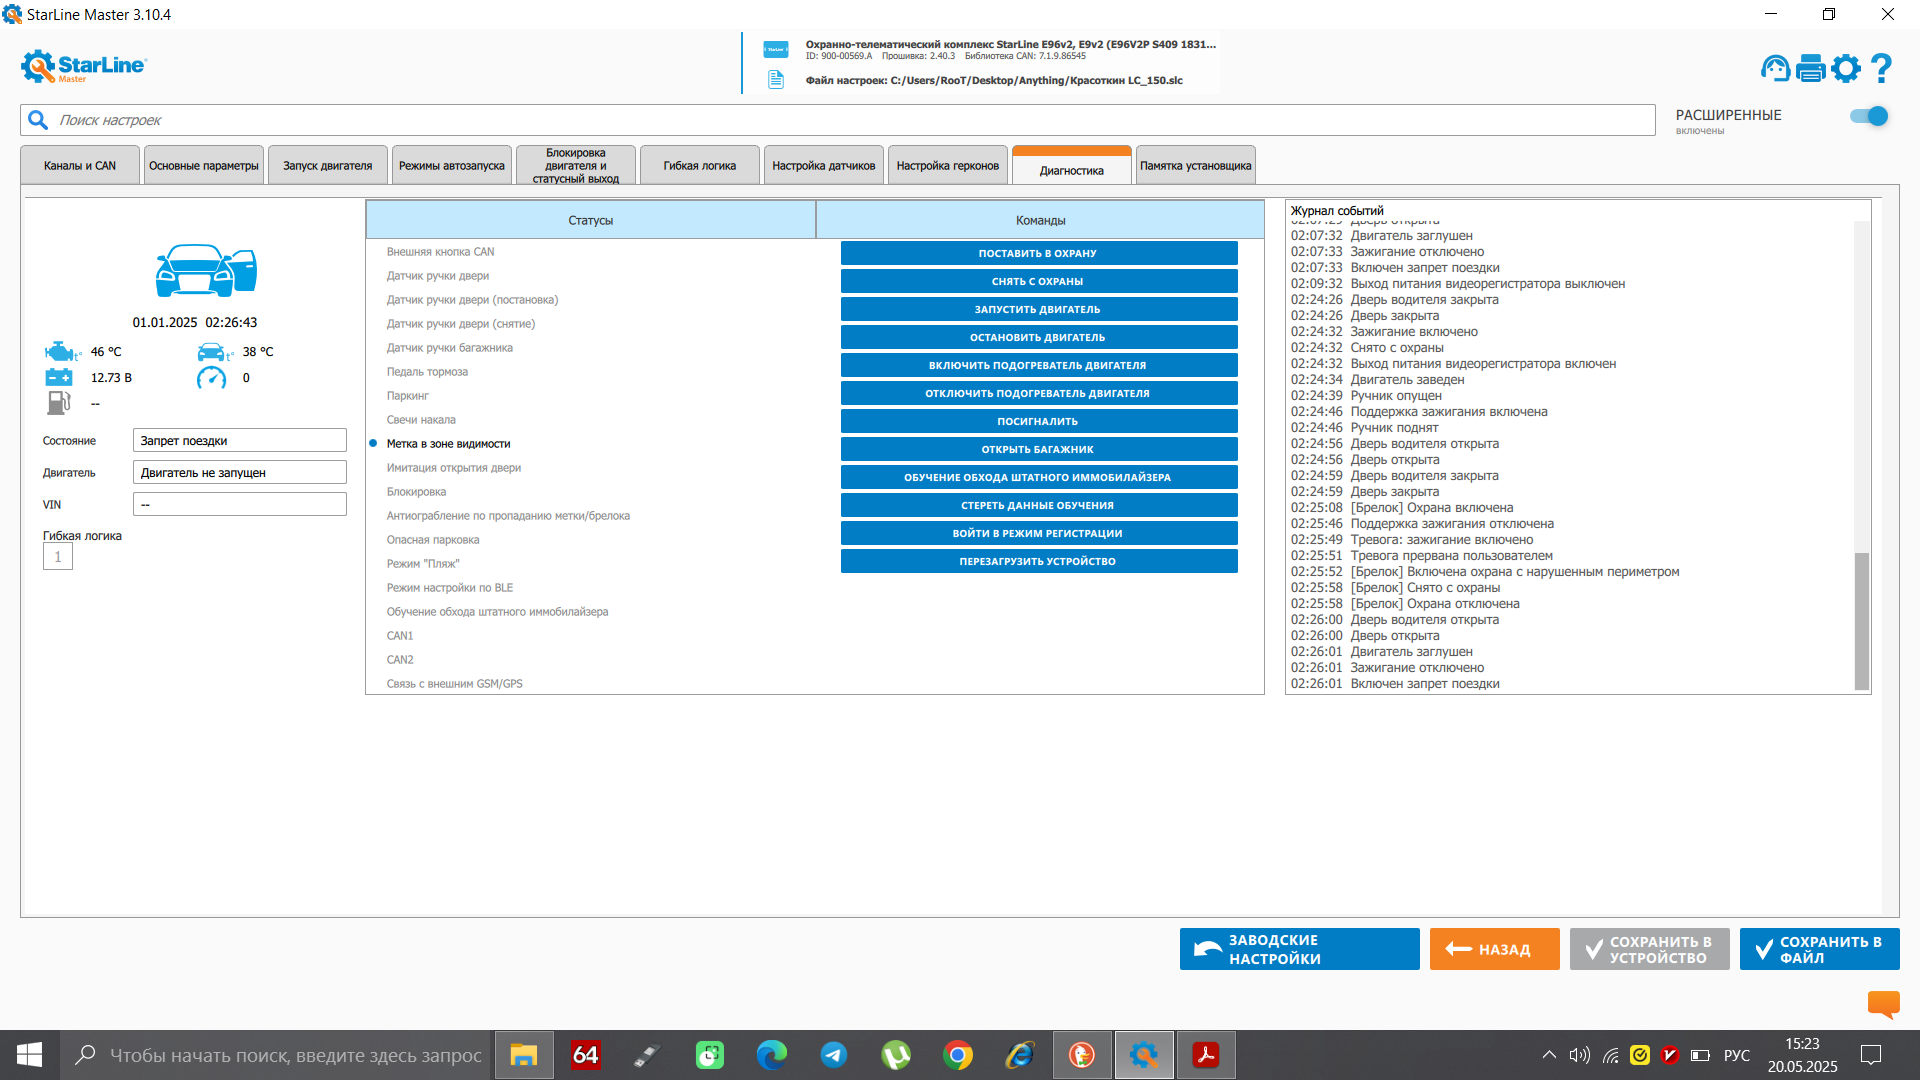The image size is (1920, 1080).
Task: Open Основные параметры tab
Action: coord(204,166)
